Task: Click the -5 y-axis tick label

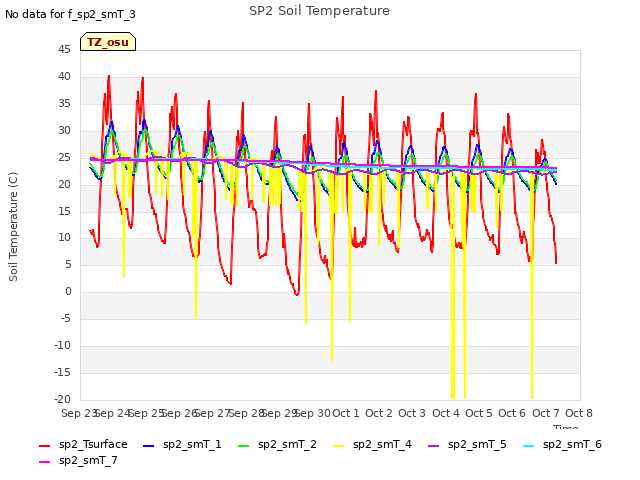Action: click(66, 319)
